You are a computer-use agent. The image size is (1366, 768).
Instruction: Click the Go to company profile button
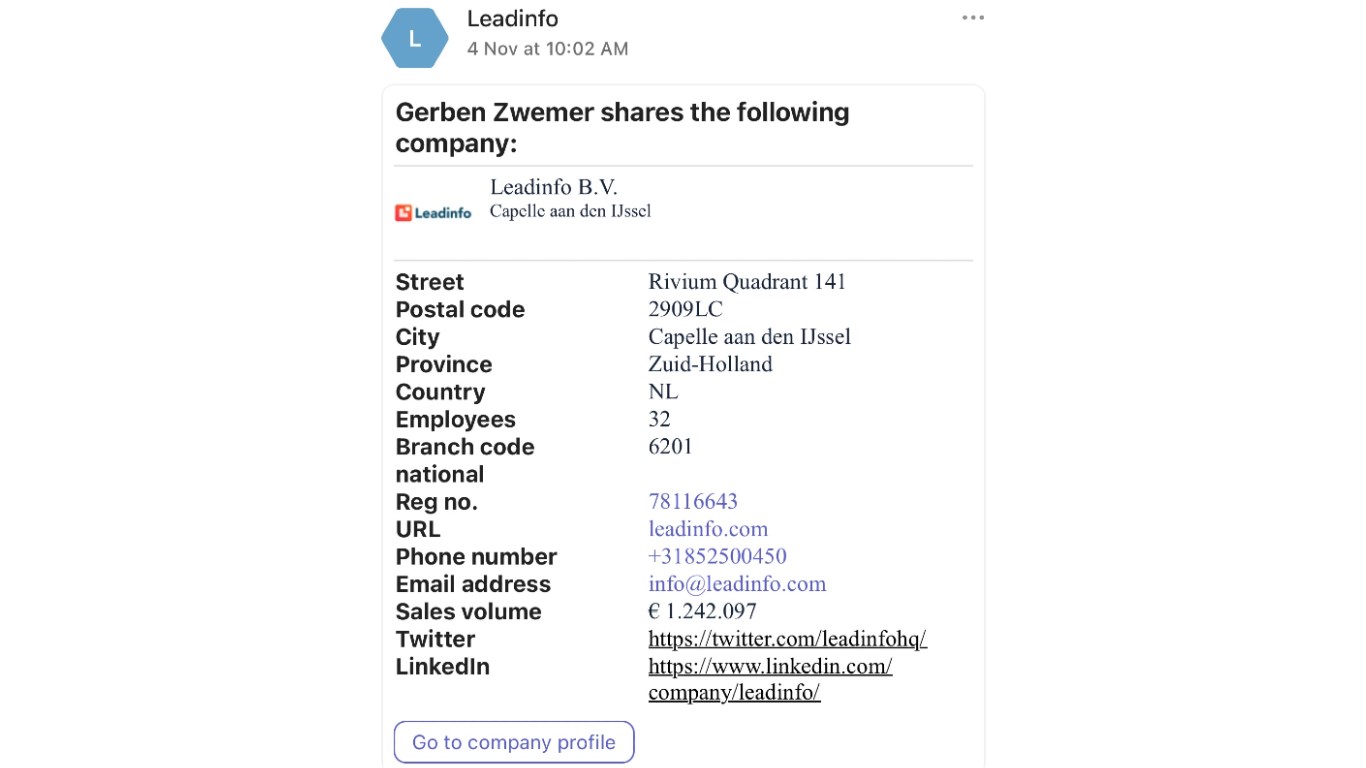click(514, 742)
